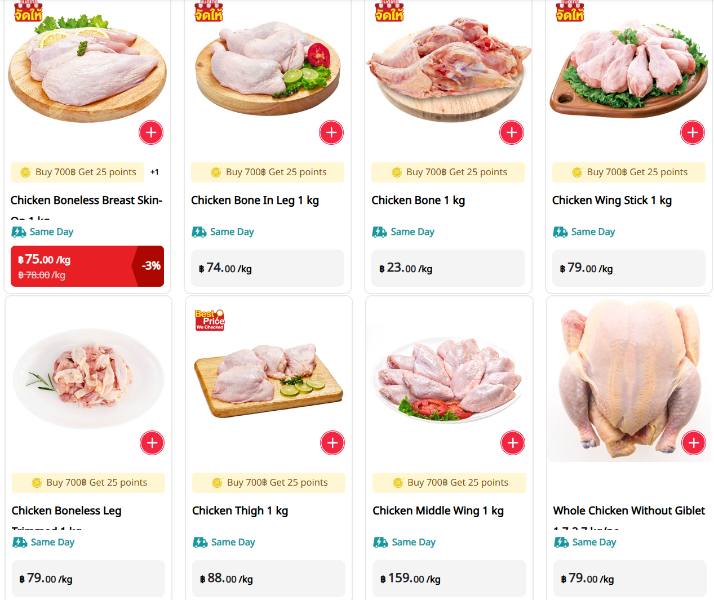Click the Best Price badge on Chicken Thigh
The image size is (714, 600).
(x=209, y=320)
